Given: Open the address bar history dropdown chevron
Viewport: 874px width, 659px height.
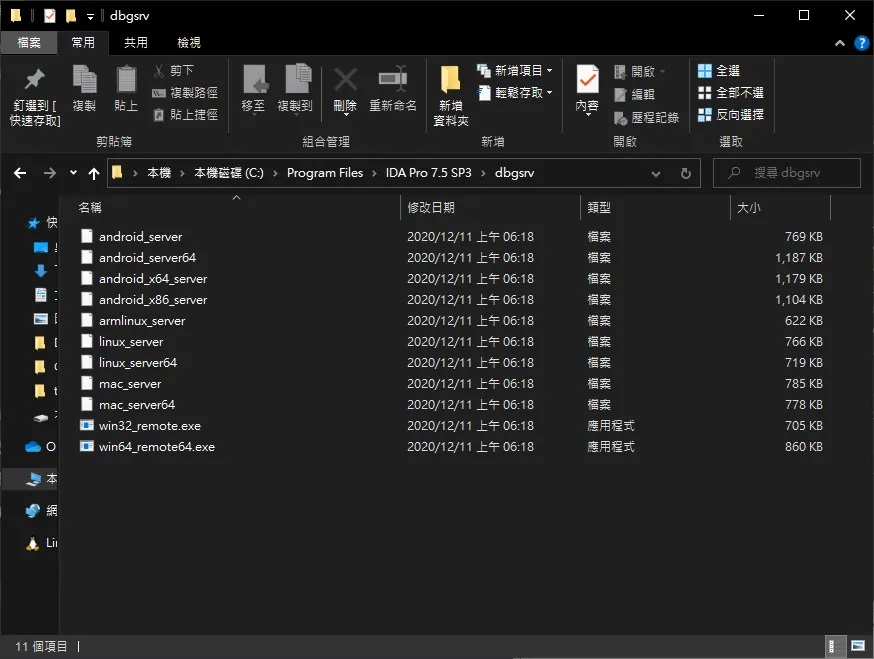Looking at the screenshot, I should pos(656,174).
